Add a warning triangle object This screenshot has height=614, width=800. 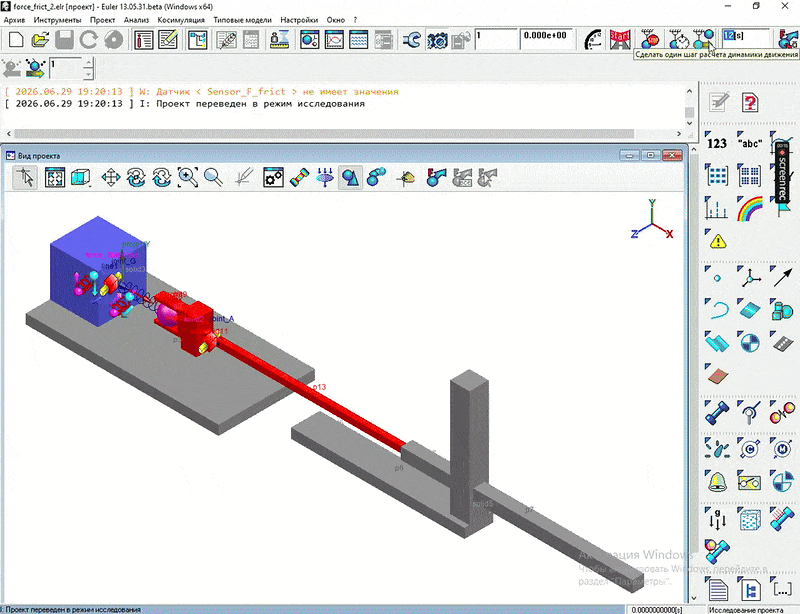pyautogui.click(x=717, y=240)
